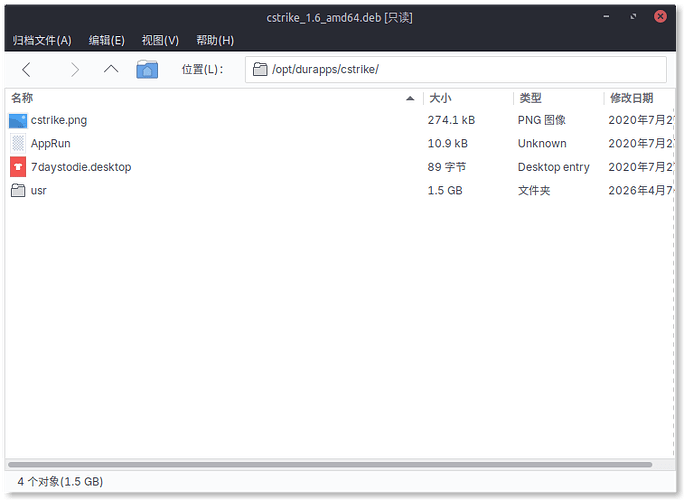This screenshot has width=684, height=500.
Task: Open the 视图(V) menu
Action: pos(160,40)
